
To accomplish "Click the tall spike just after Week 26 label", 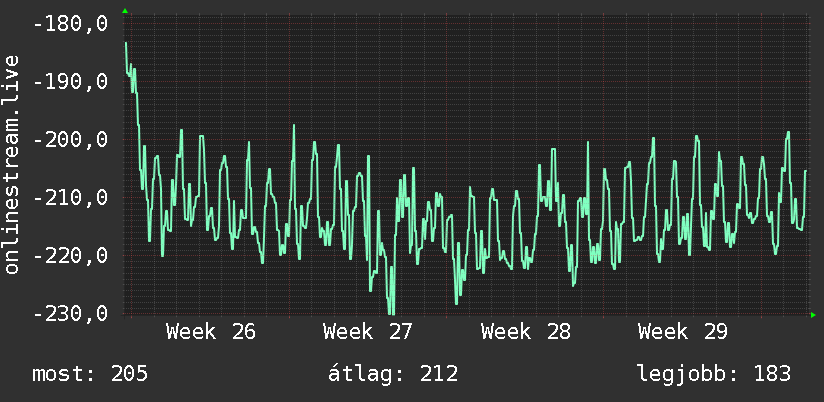I will tap(294, 126).
